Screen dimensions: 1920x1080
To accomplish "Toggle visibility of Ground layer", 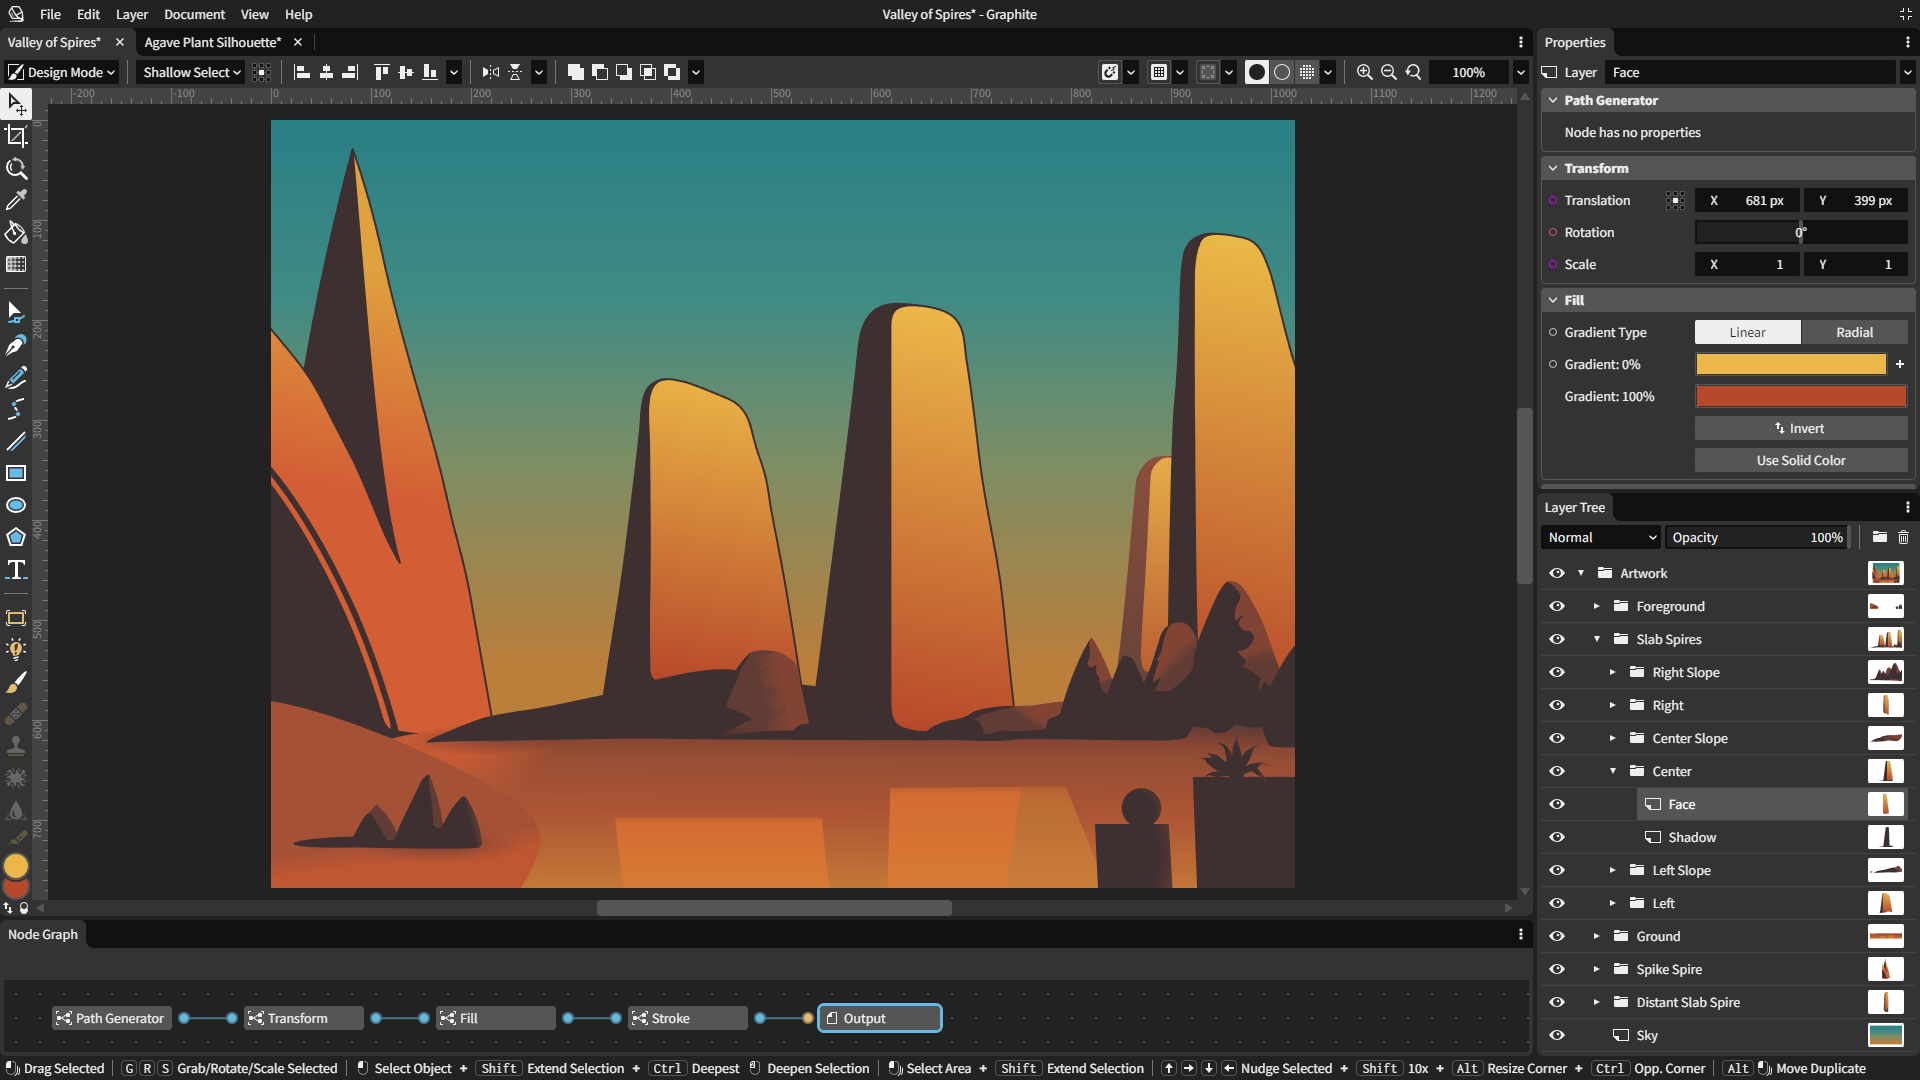I will tap(1557, 935).
